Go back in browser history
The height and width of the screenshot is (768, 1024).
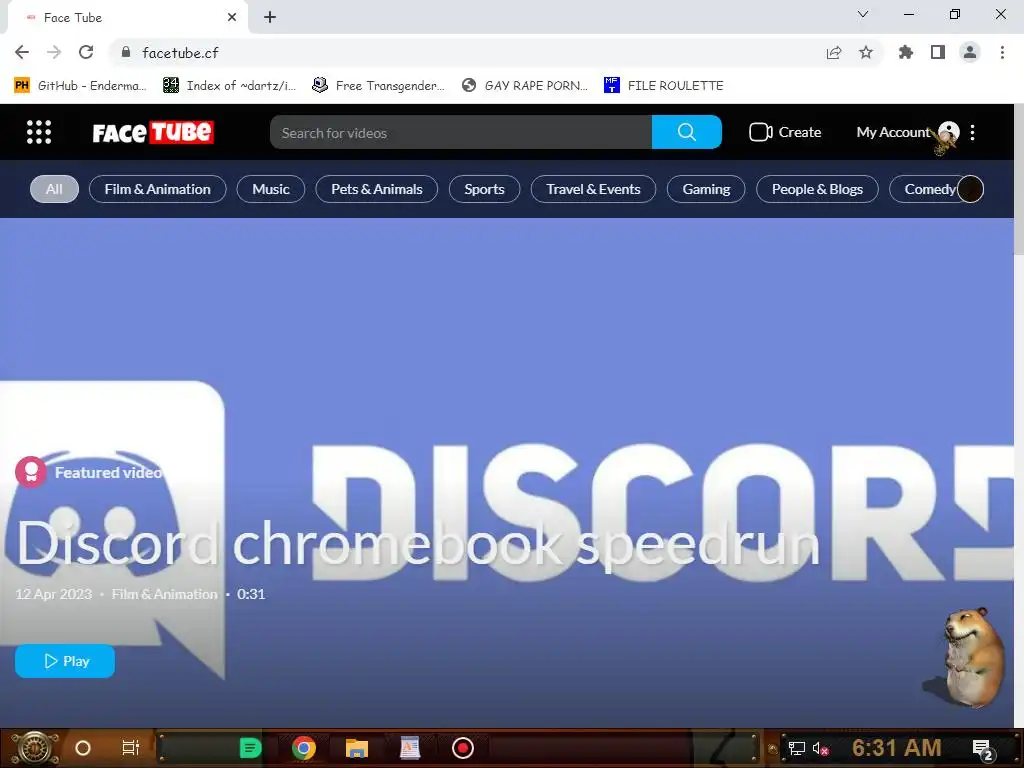pos(22,52)
